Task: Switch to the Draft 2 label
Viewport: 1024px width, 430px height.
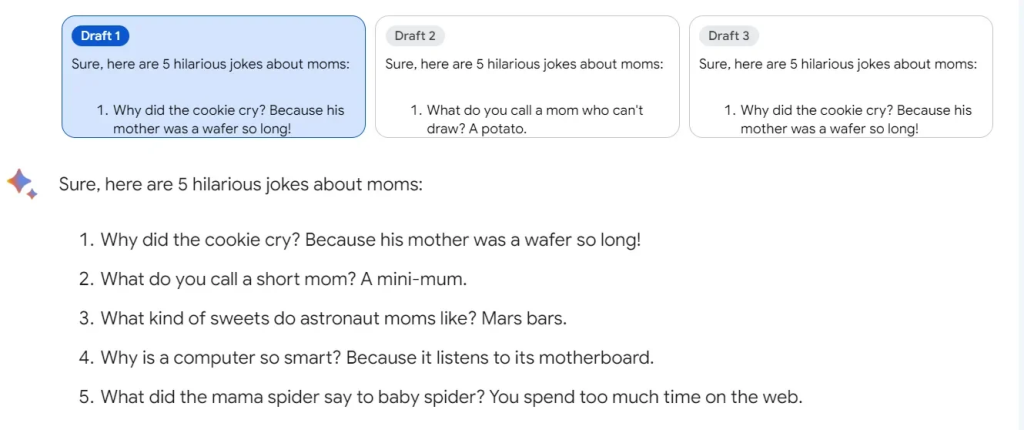Action: coord(414,36)
